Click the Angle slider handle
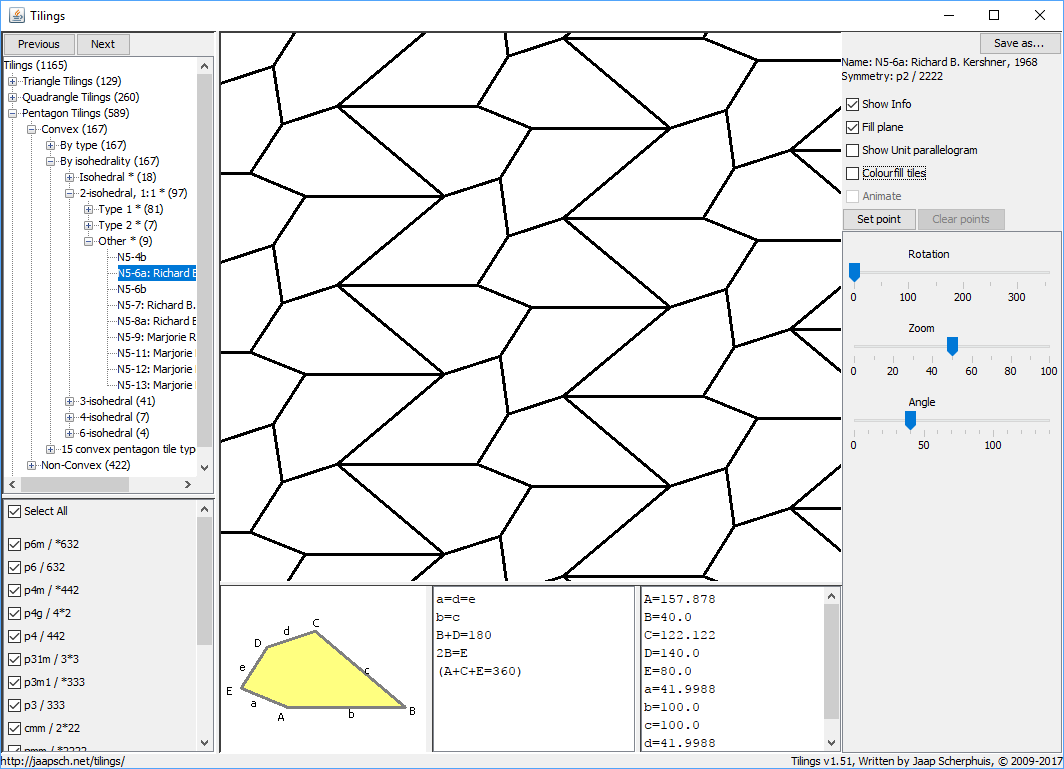This screenshot has height=769, width=1064. click(x=911, y=420)
